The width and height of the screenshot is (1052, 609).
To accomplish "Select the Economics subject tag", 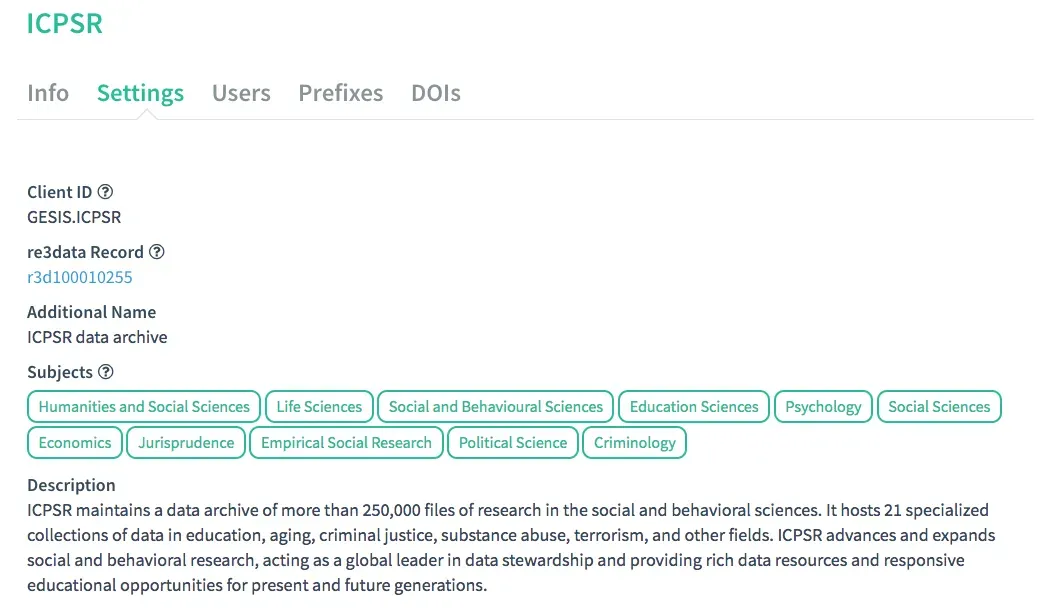I will 75,443.
